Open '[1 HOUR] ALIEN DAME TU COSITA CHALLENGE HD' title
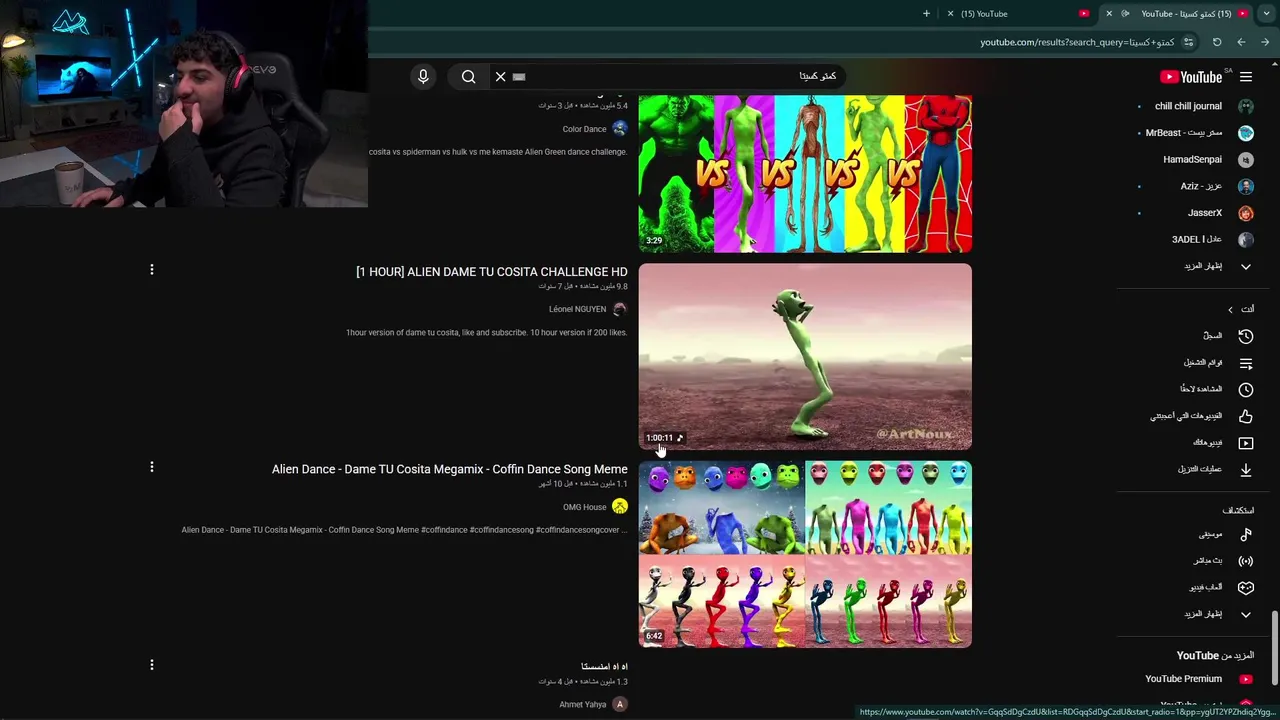Image resolution: width=1280 pixels, height=720 pixels. point(492,272)
